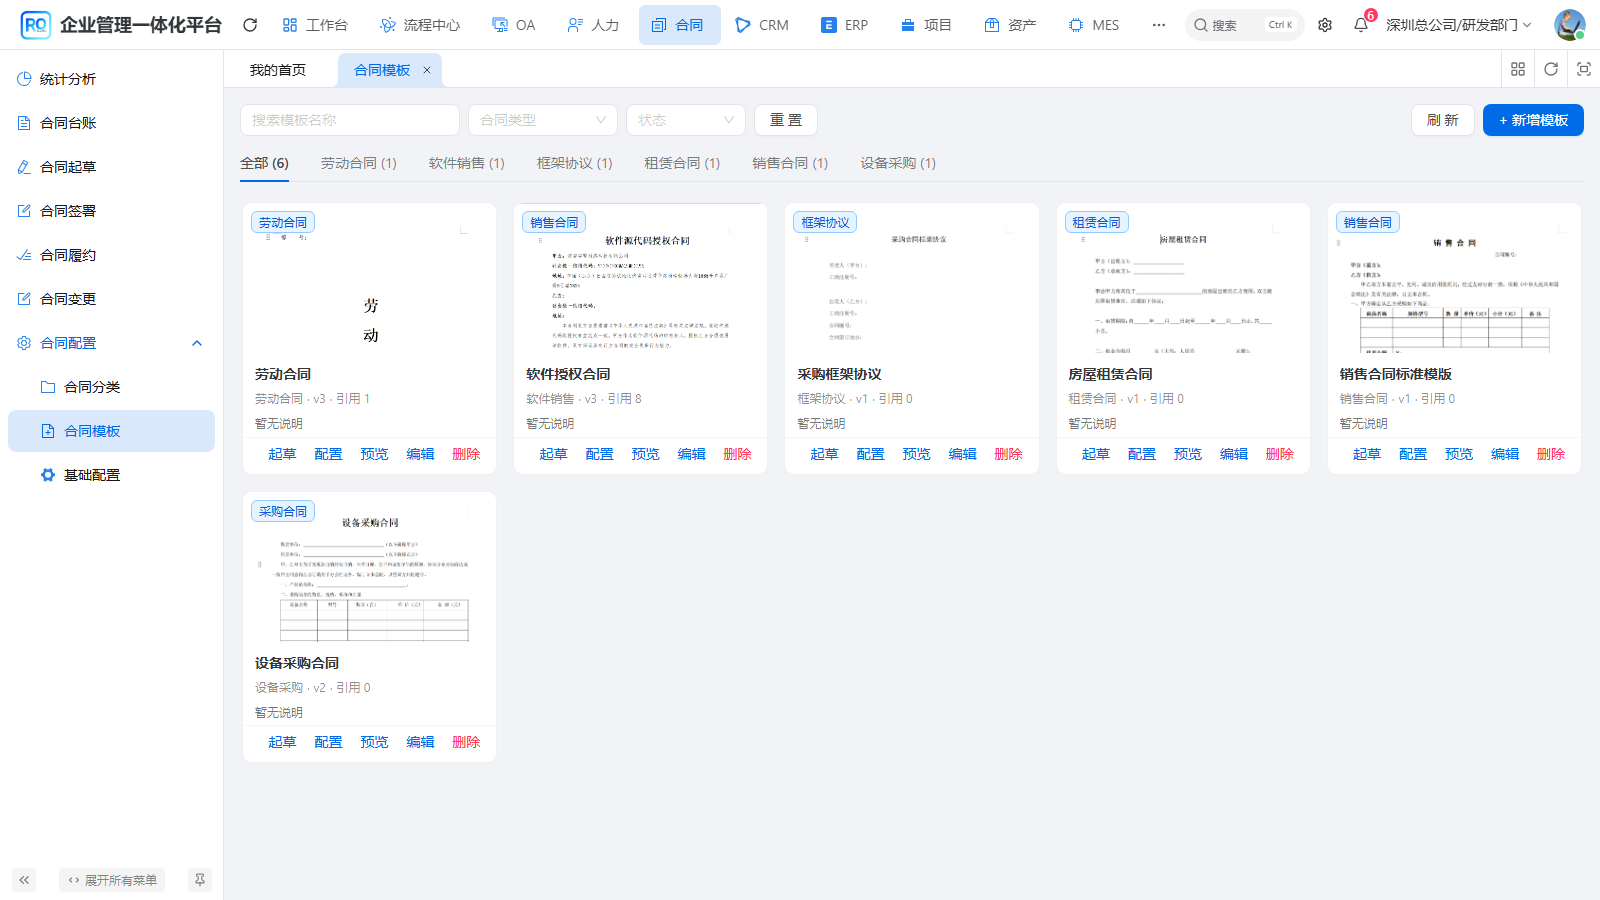Viewport: 1600px width, 900px height.
Task: Open 合同台账 in the sidebar
Action: point(111,123)
